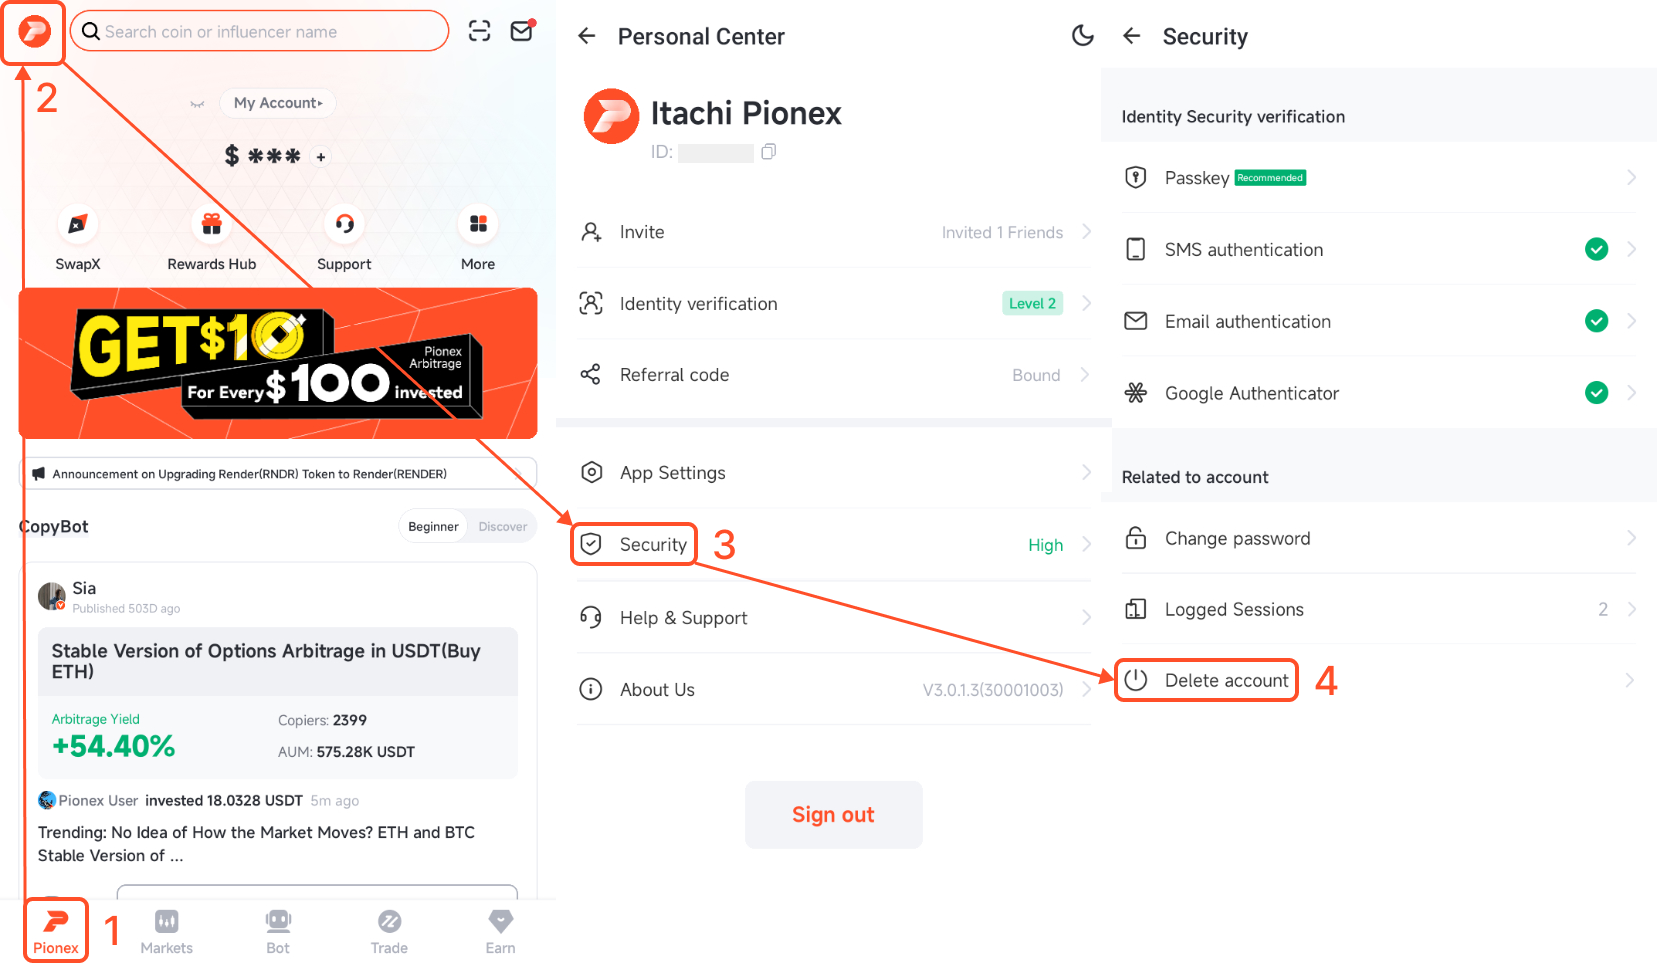Expand Passkey row chevron
The height and width of the screenshot is (963, 1657).
click(x=1631, y=178)
